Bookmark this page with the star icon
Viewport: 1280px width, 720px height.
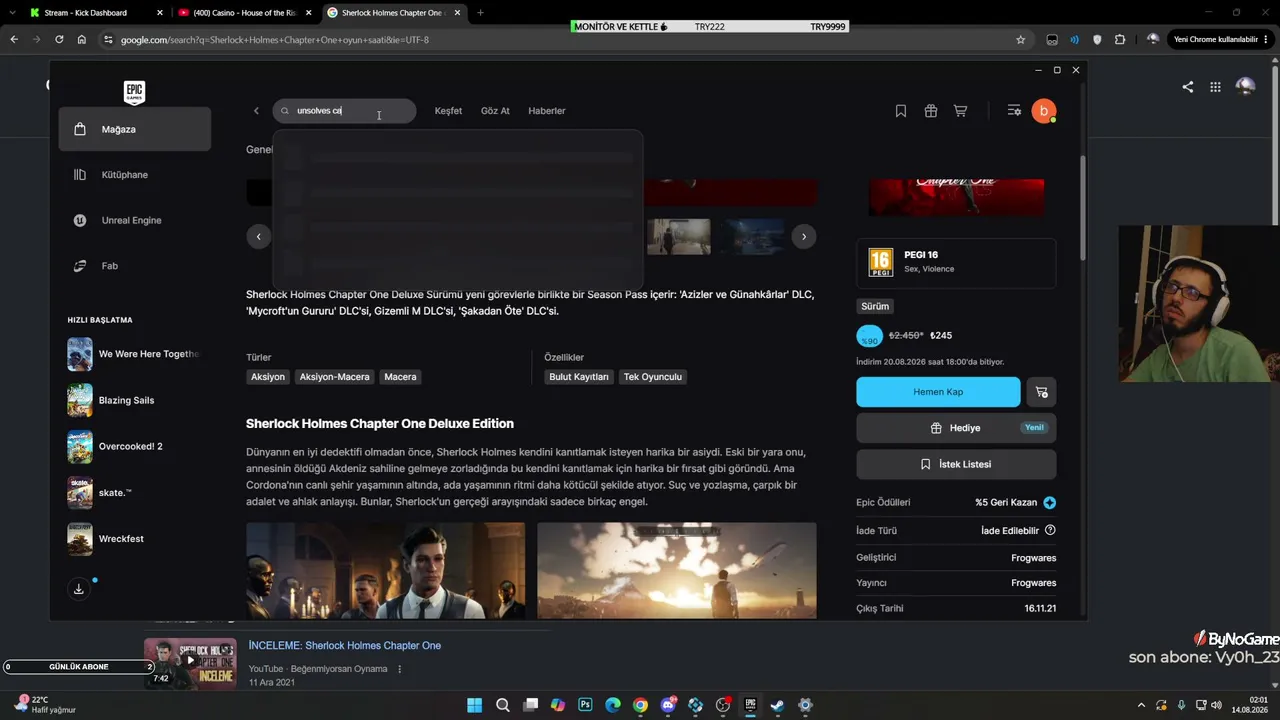[1020, 40]
